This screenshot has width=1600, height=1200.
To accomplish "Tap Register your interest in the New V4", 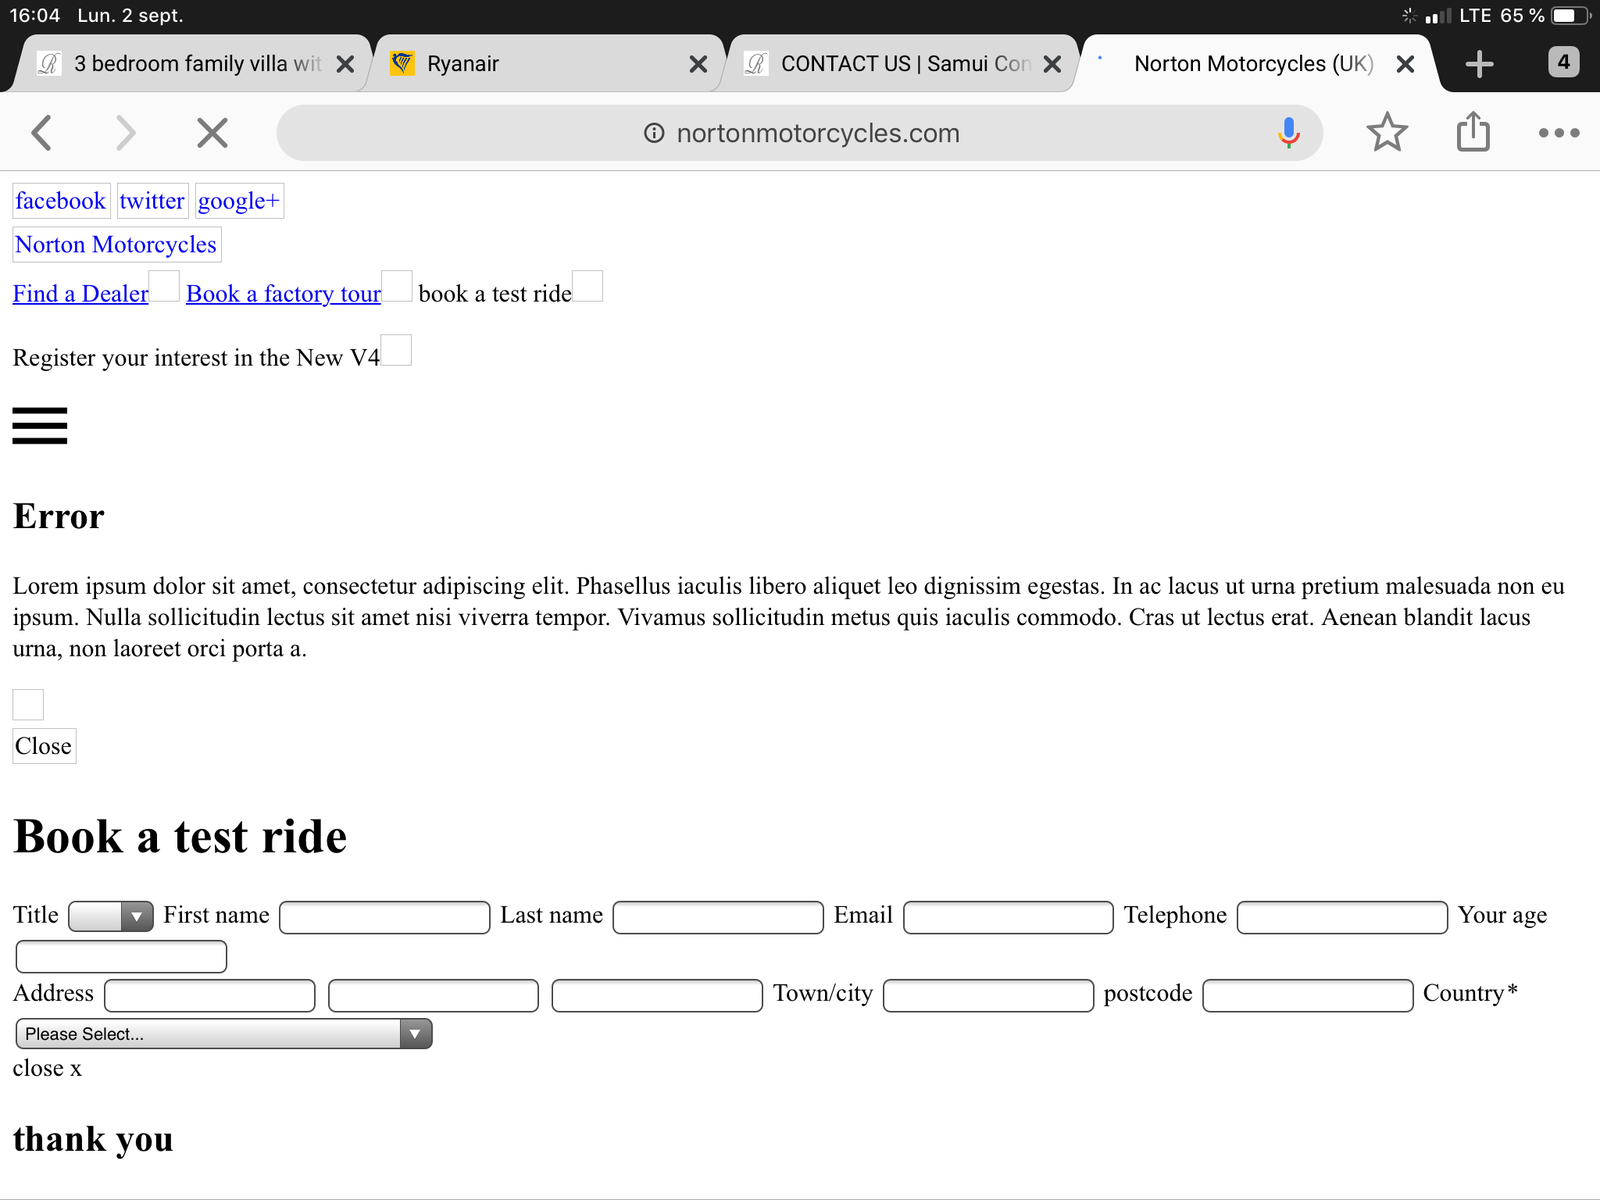I will (x=196, y=358).
